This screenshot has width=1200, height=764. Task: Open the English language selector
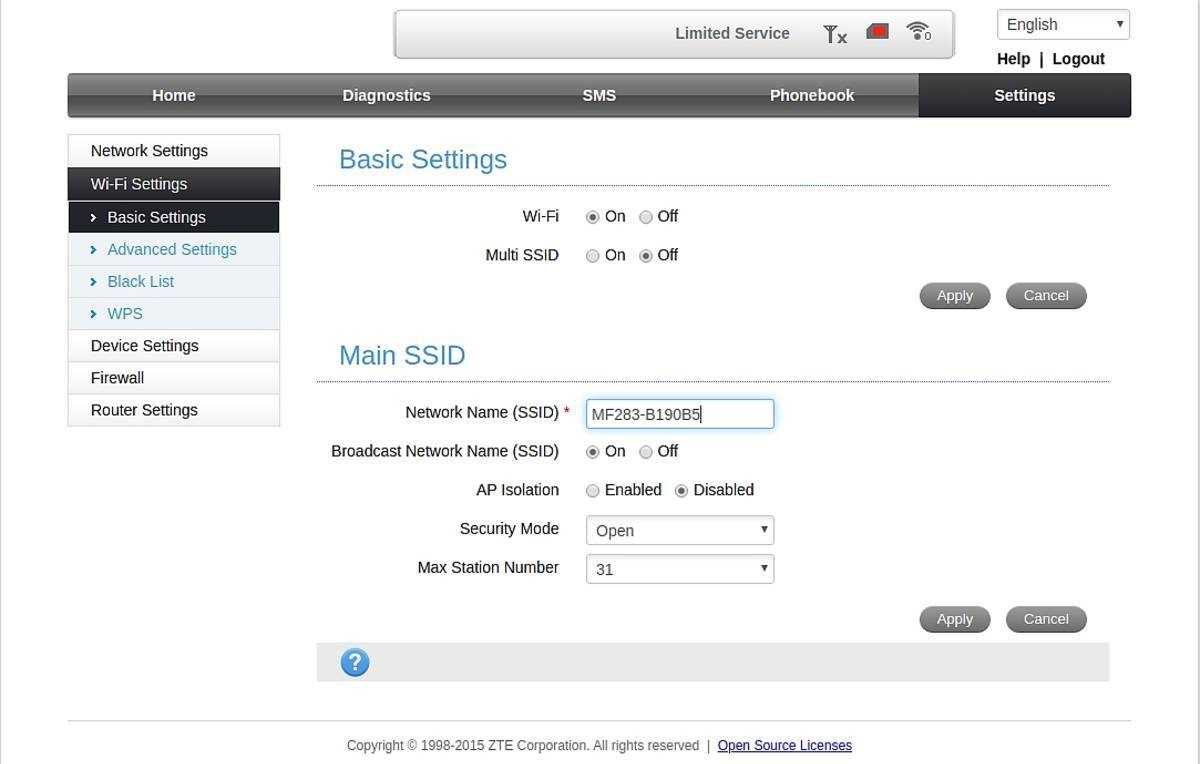pyautogui.click(x=1063, y=25)
